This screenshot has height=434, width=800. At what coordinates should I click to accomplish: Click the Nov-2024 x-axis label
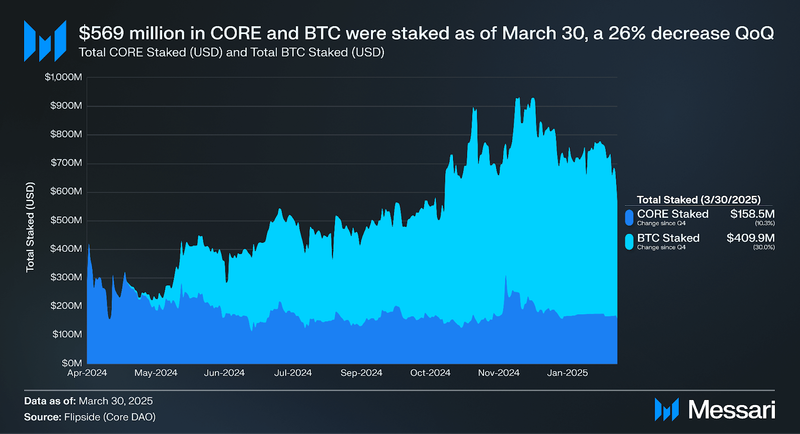pyautogui.click(x=498, y=373)
